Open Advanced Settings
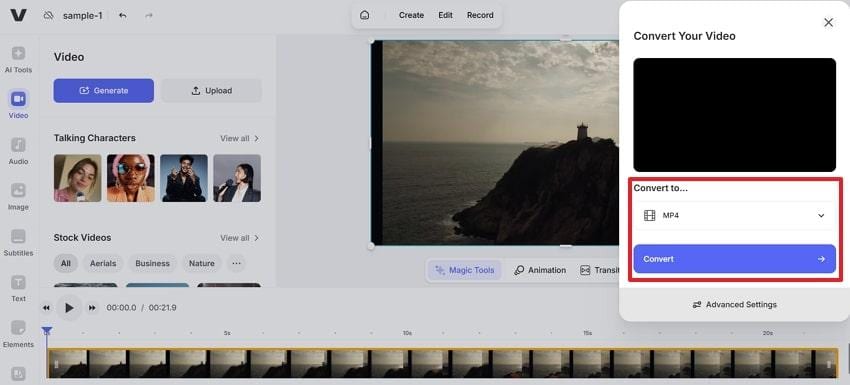Screen dimensions: 850x385 point(735,305)
